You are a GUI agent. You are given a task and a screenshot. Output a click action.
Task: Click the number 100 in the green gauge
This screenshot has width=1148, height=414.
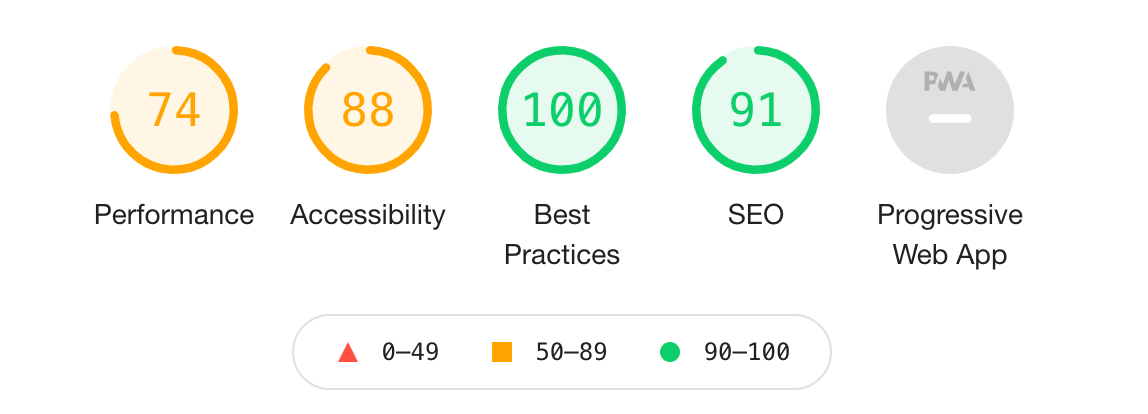click(x=562, y=110)
